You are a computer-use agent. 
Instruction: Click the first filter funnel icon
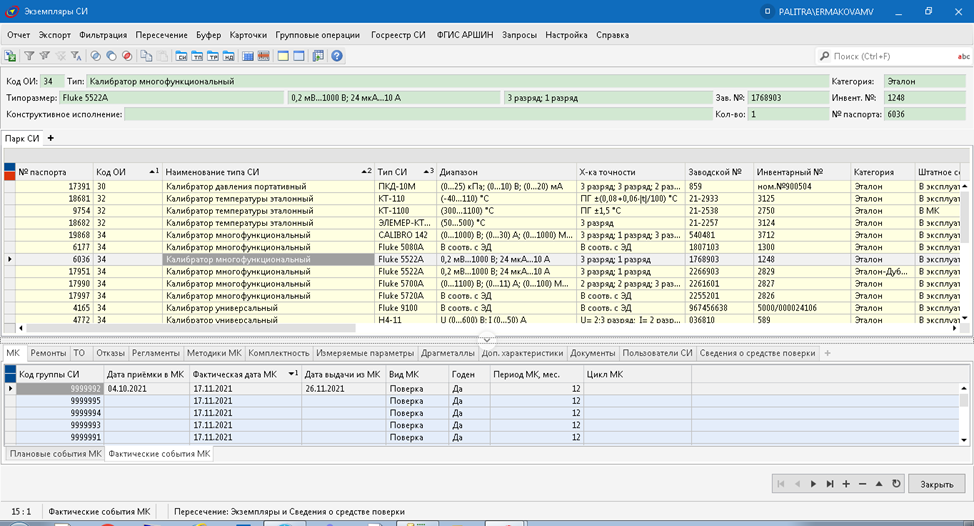pos(29,56)
